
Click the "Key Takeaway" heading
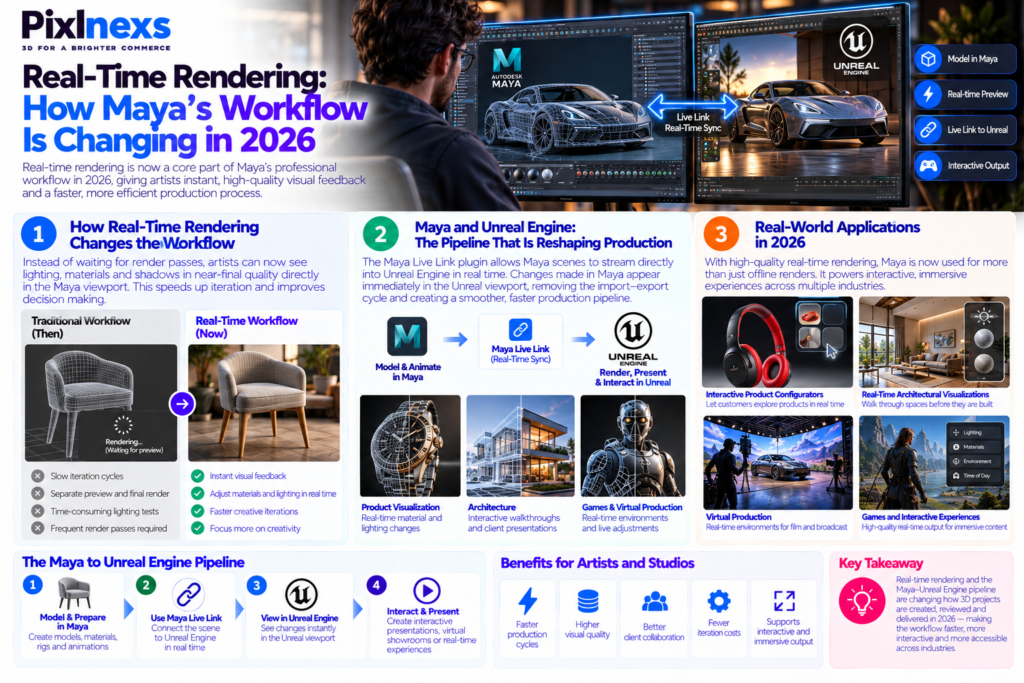point(880,563)
